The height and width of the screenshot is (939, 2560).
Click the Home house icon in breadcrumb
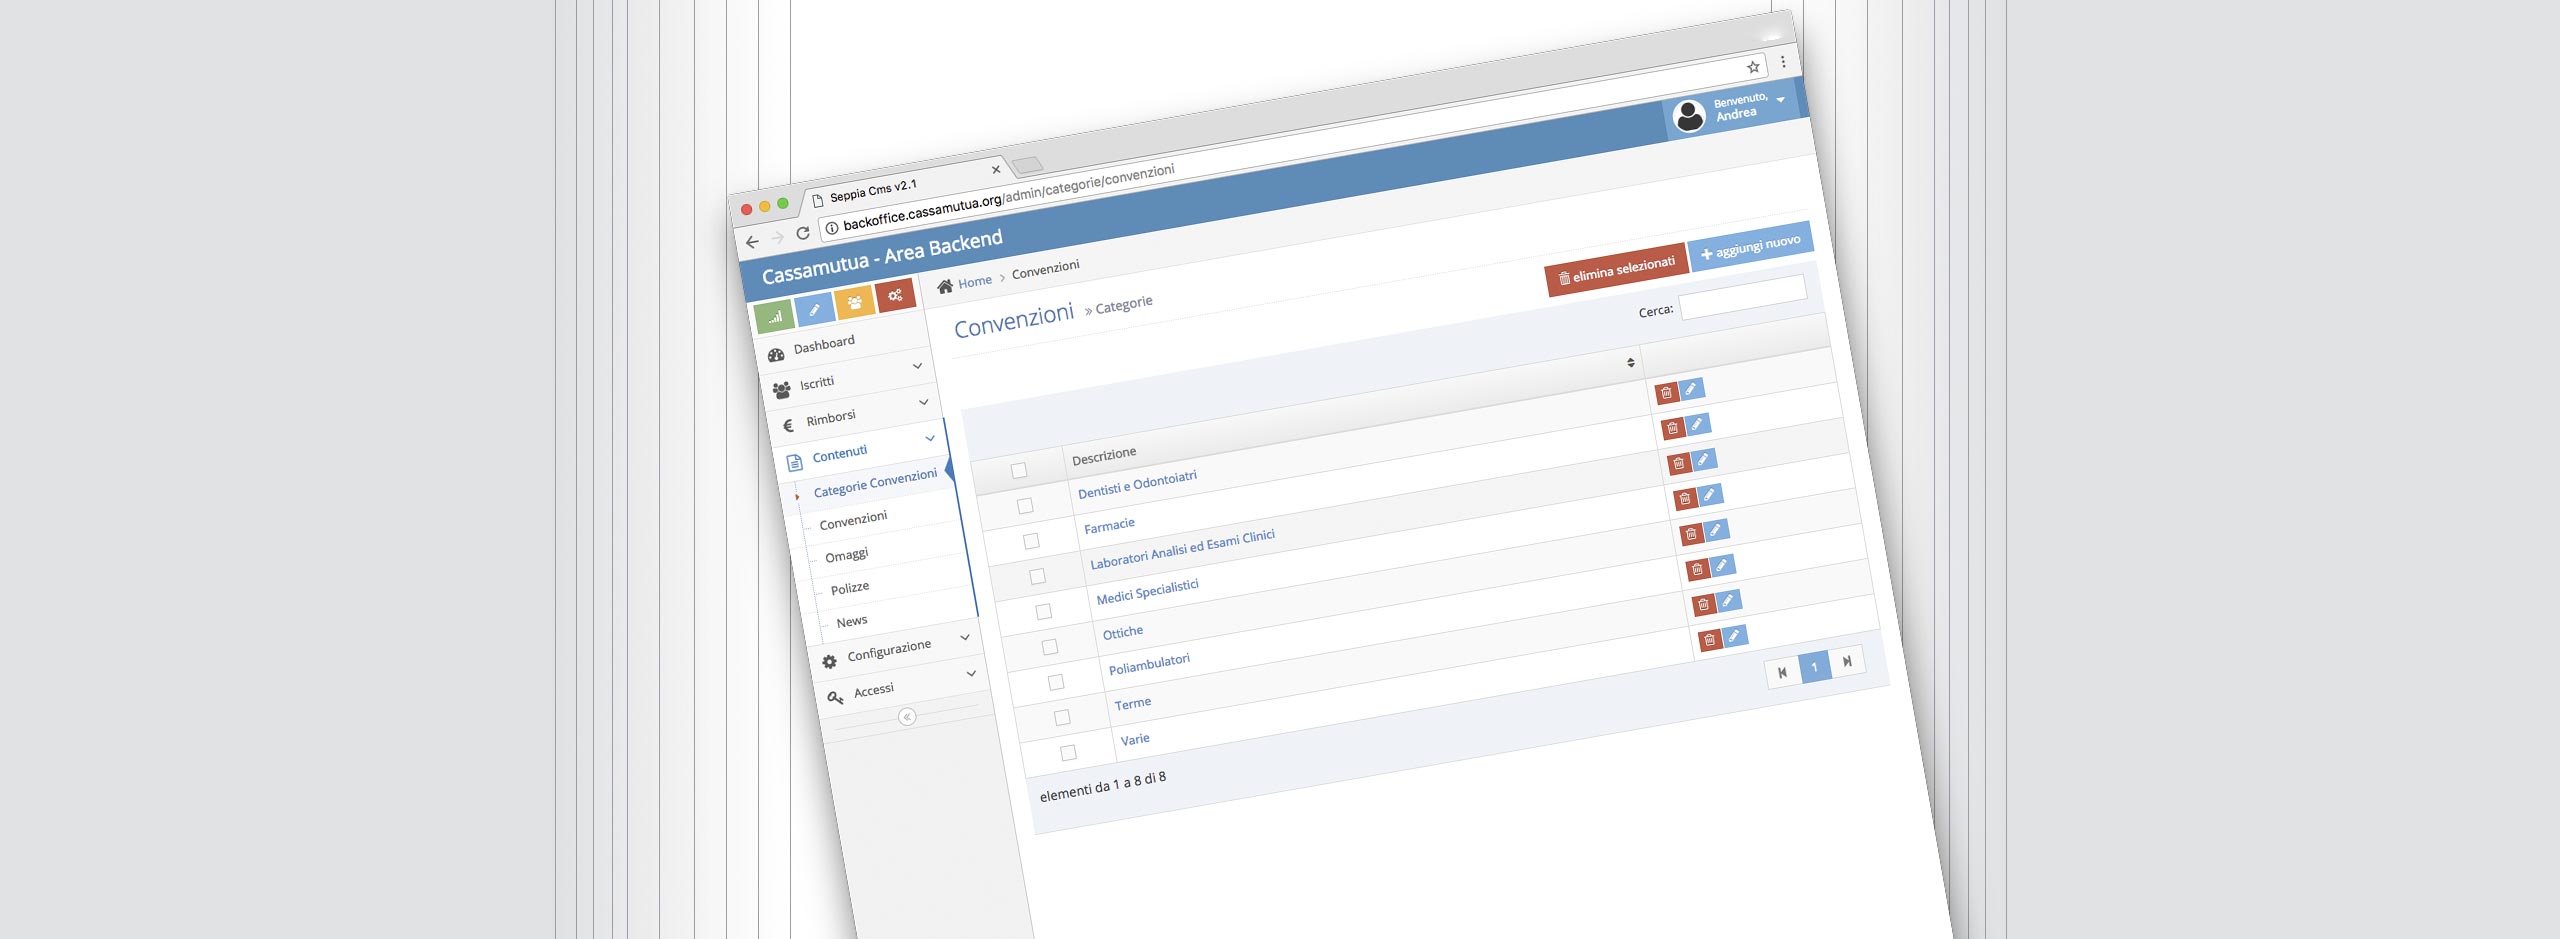tap(945, 286)
